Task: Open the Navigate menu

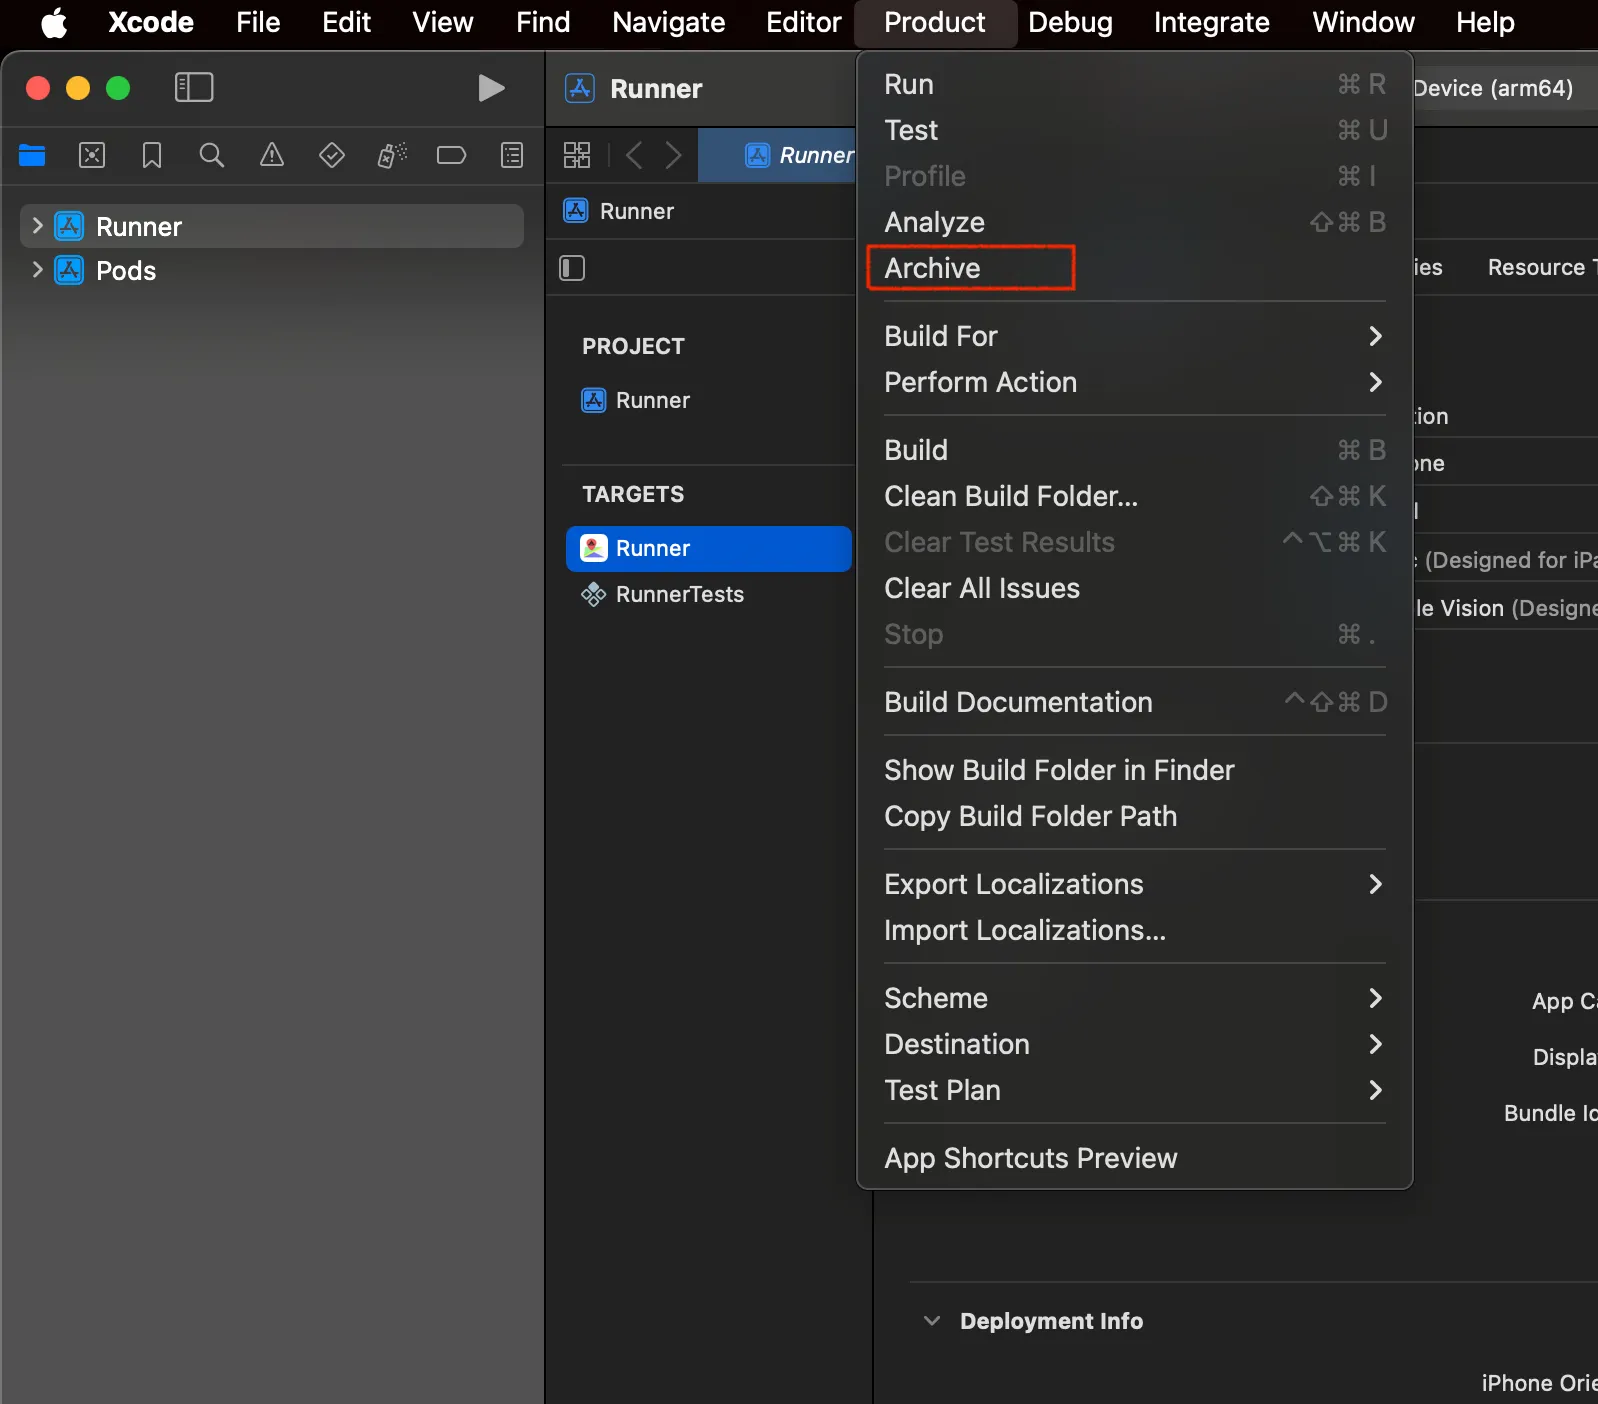Action: pyautogui.click(x=669, y=22)
